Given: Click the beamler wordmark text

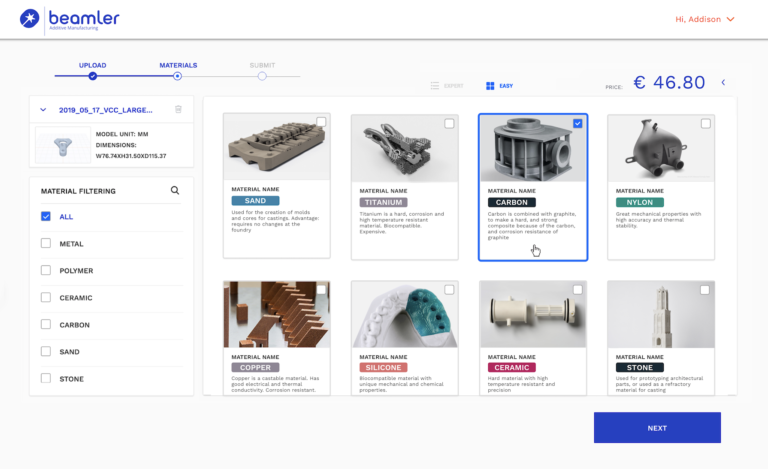Looking at the screenshot, I should click(84, 18).
